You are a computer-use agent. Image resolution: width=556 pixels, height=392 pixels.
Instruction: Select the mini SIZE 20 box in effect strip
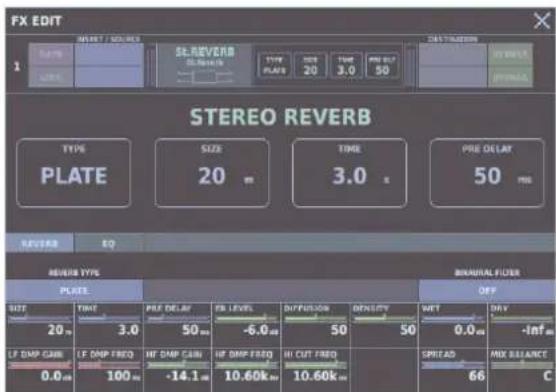310,65
